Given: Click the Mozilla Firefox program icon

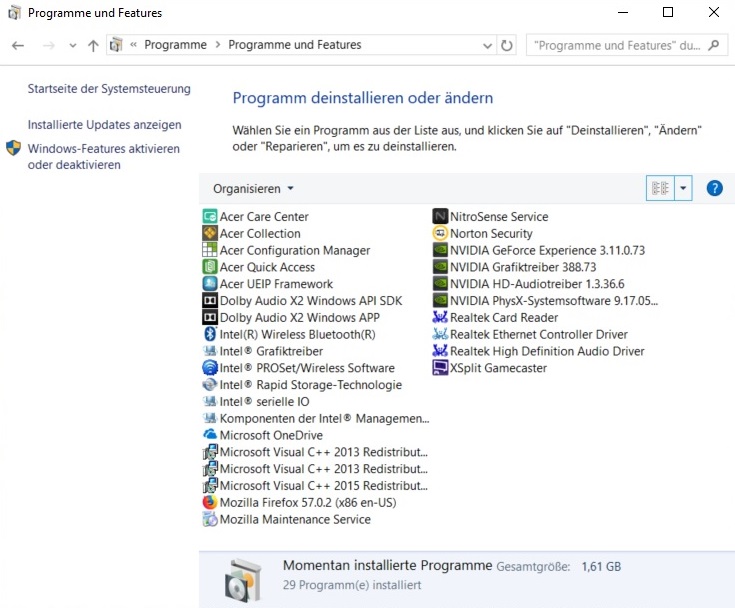Looking at the screenshot, I should (x=210, y=503).
